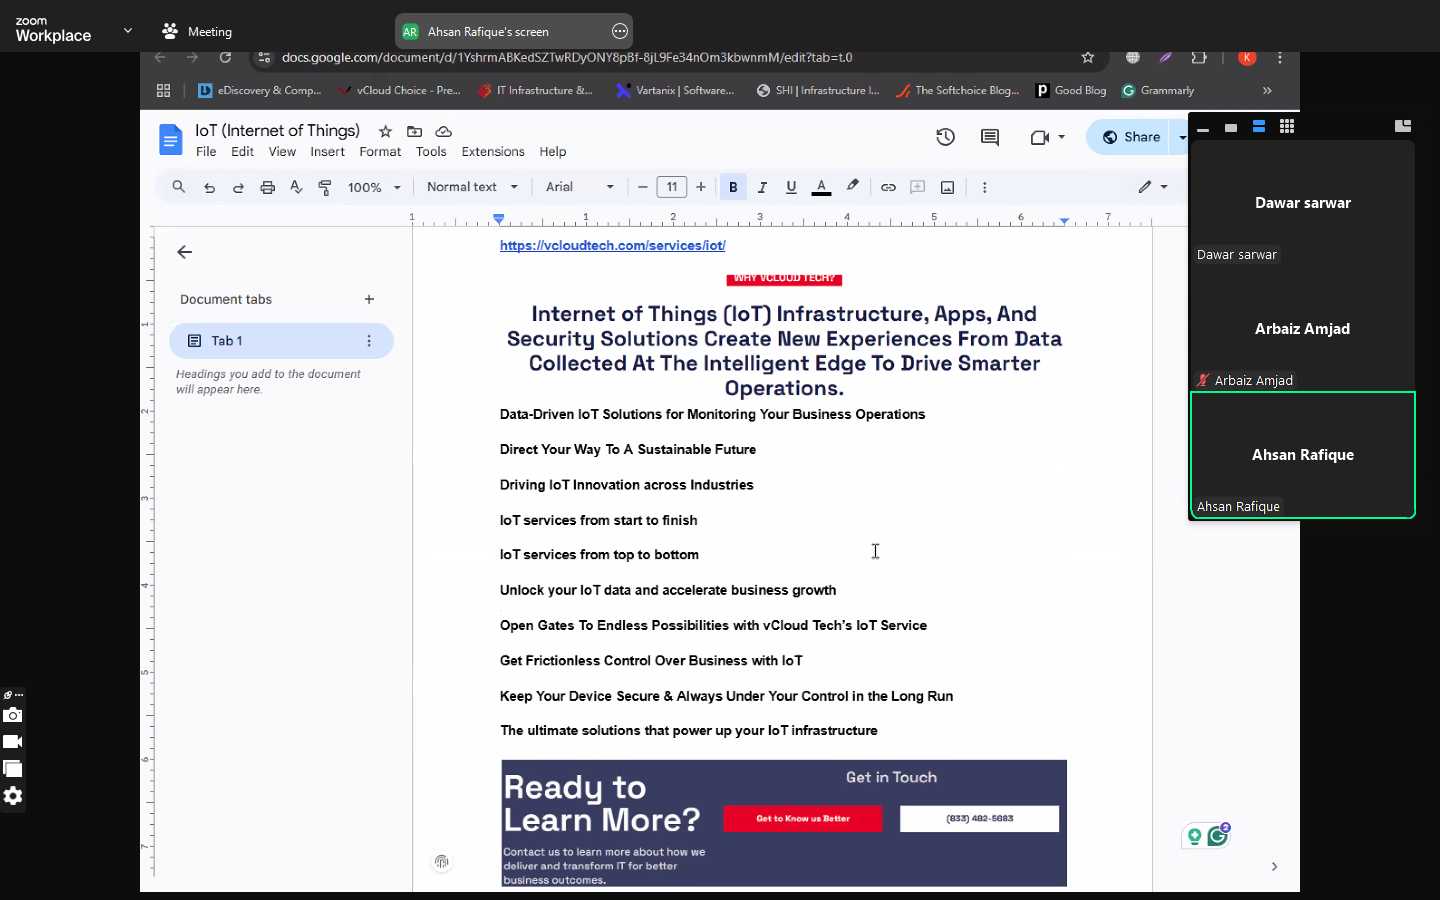Expand the Share button dropdown arrow
The image size is (1440, 900).
(x=1181, y=137)
